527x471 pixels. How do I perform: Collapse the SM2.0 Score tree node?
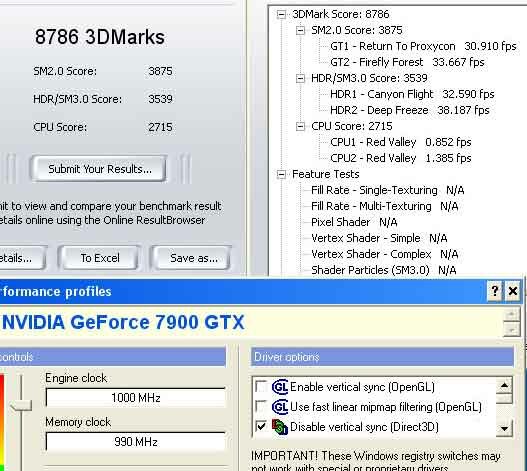300,31
